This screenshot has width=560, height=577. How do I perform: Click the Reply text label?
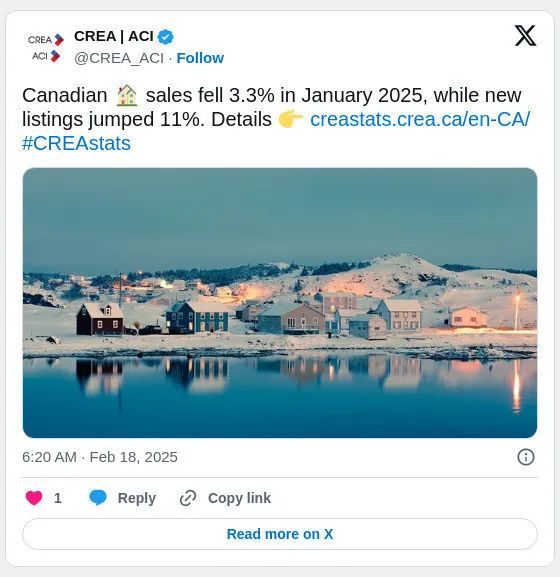[137, 498]
